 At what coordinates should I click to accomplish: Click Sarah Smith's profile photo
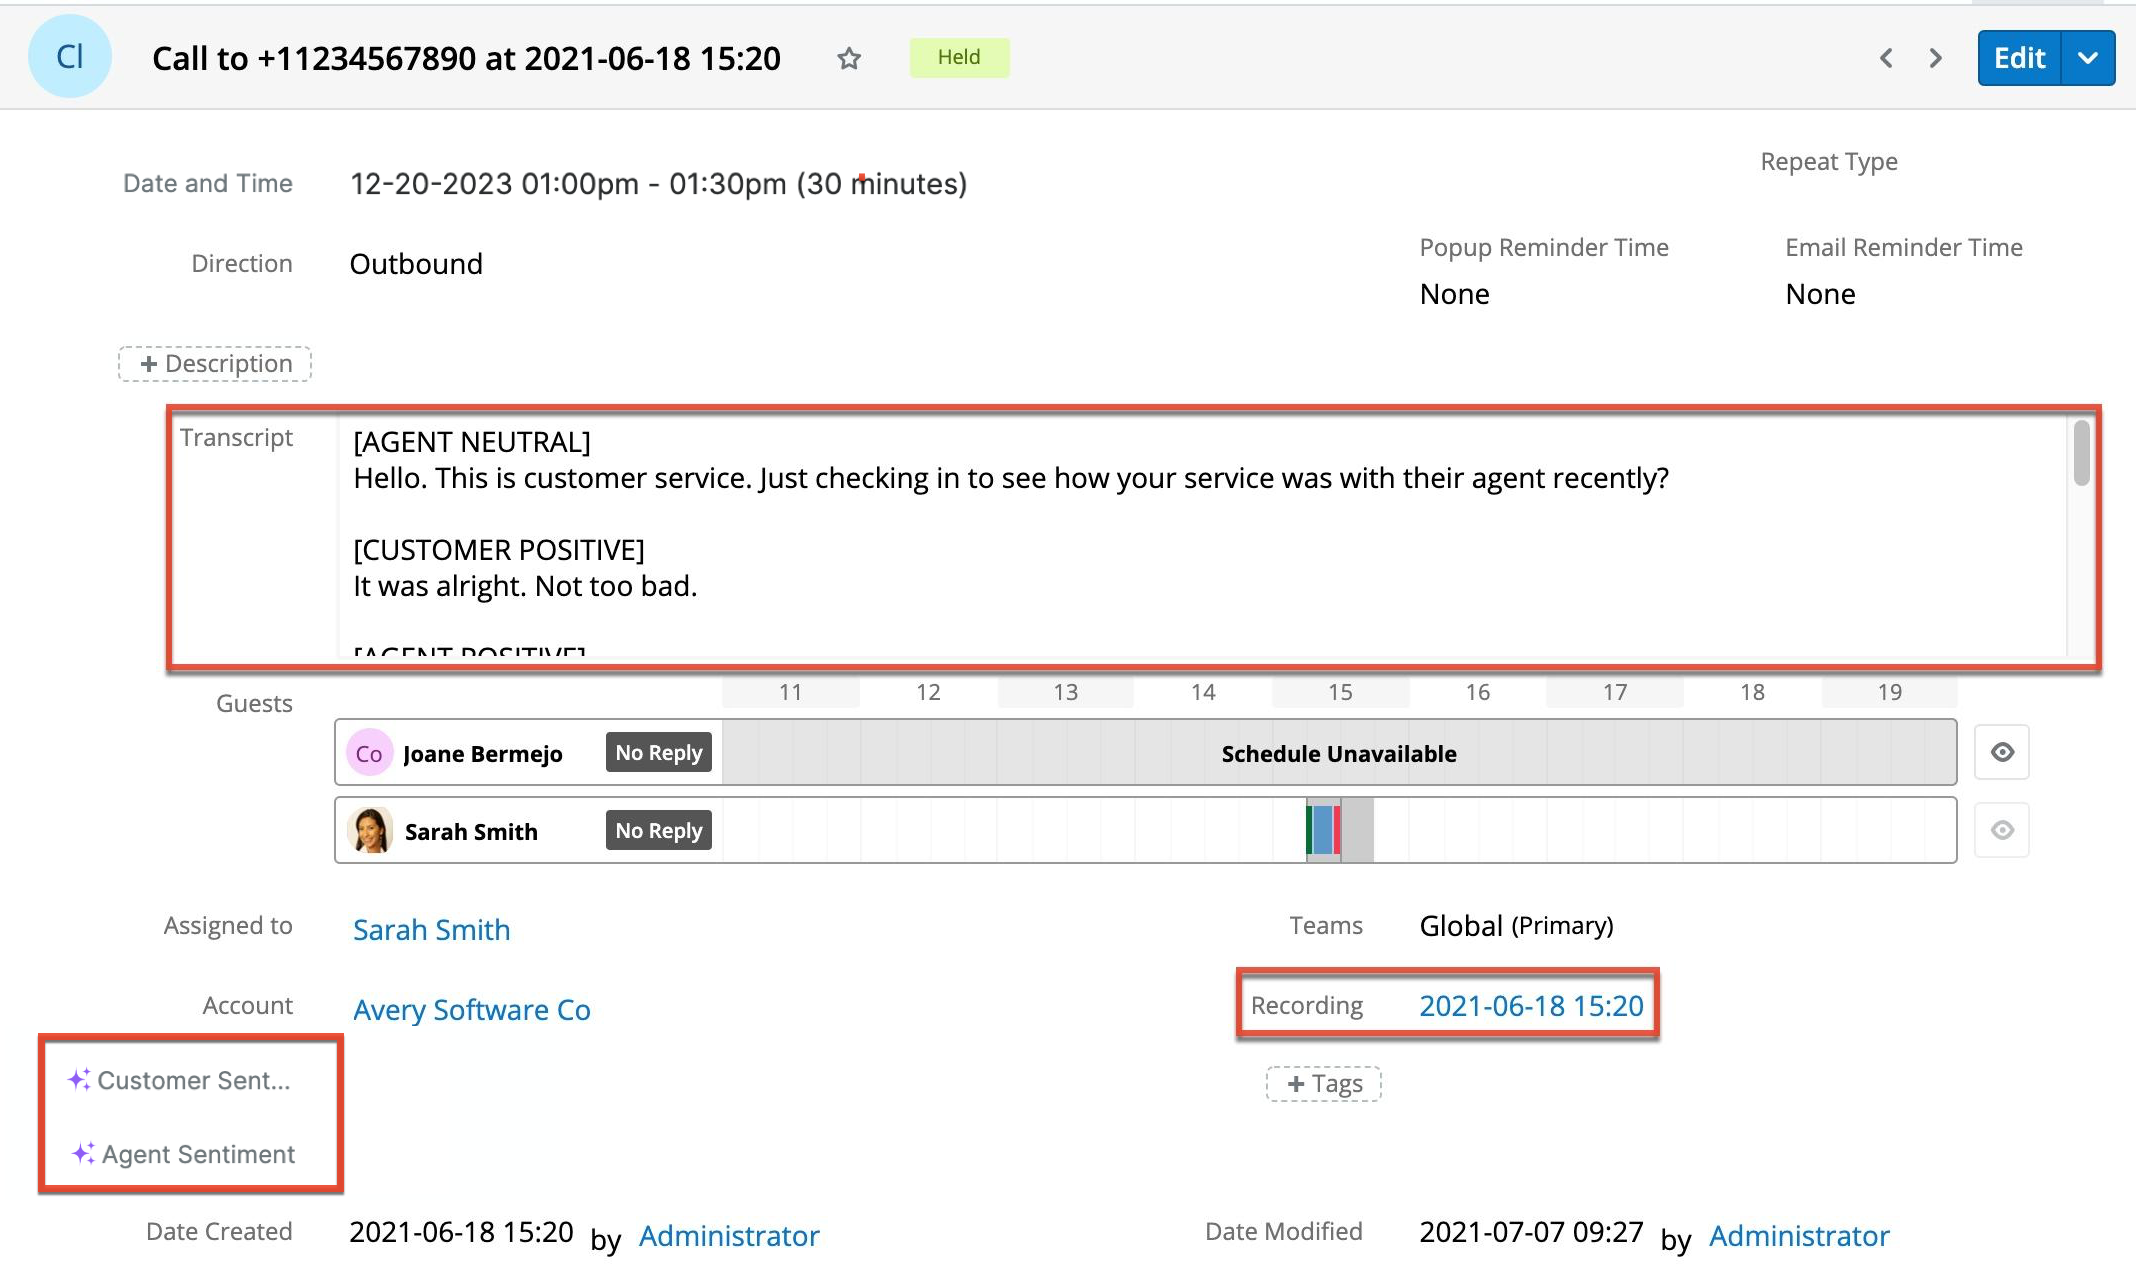click(x=369, y=831)
